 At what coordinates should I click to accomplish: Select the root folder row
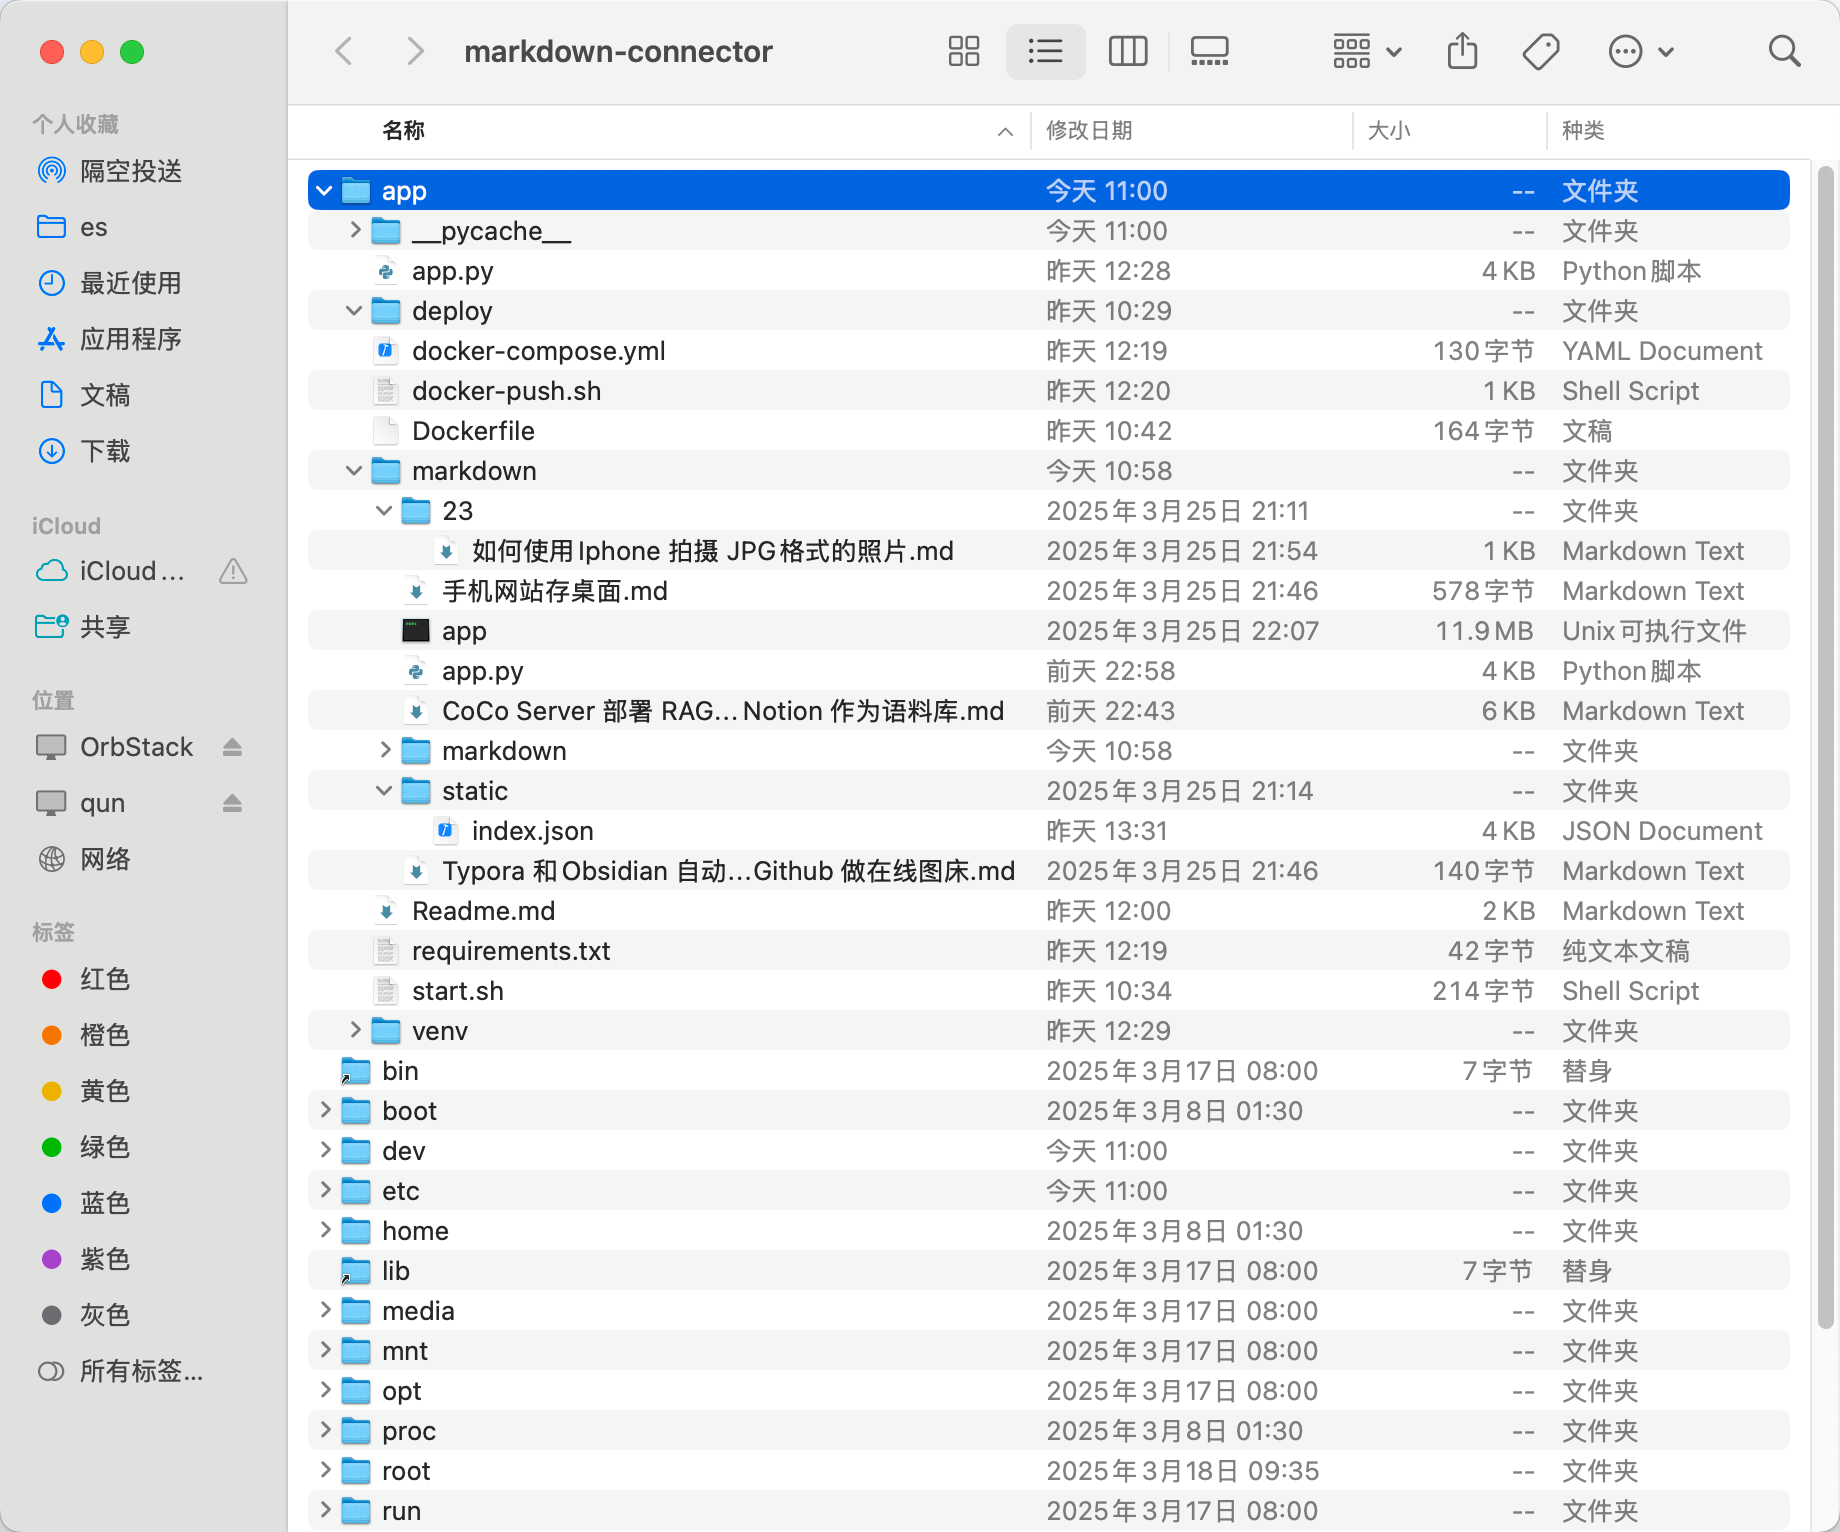click(x=1048, y=1471)
